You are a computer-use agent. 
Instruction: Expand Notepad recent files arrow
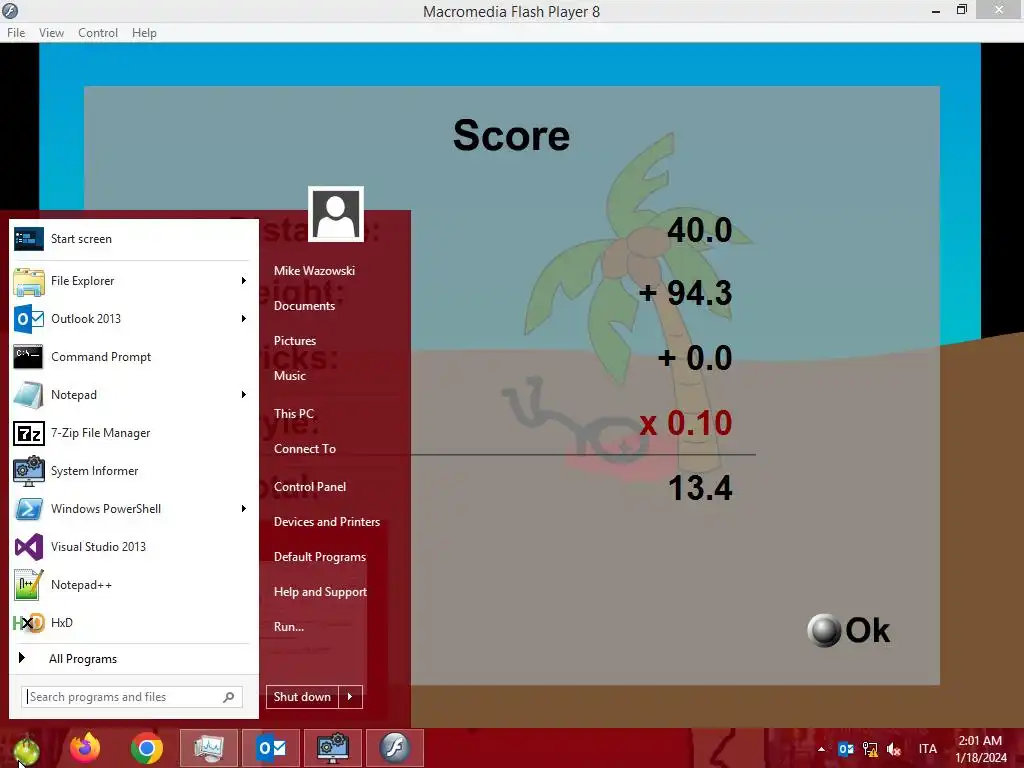244,394
